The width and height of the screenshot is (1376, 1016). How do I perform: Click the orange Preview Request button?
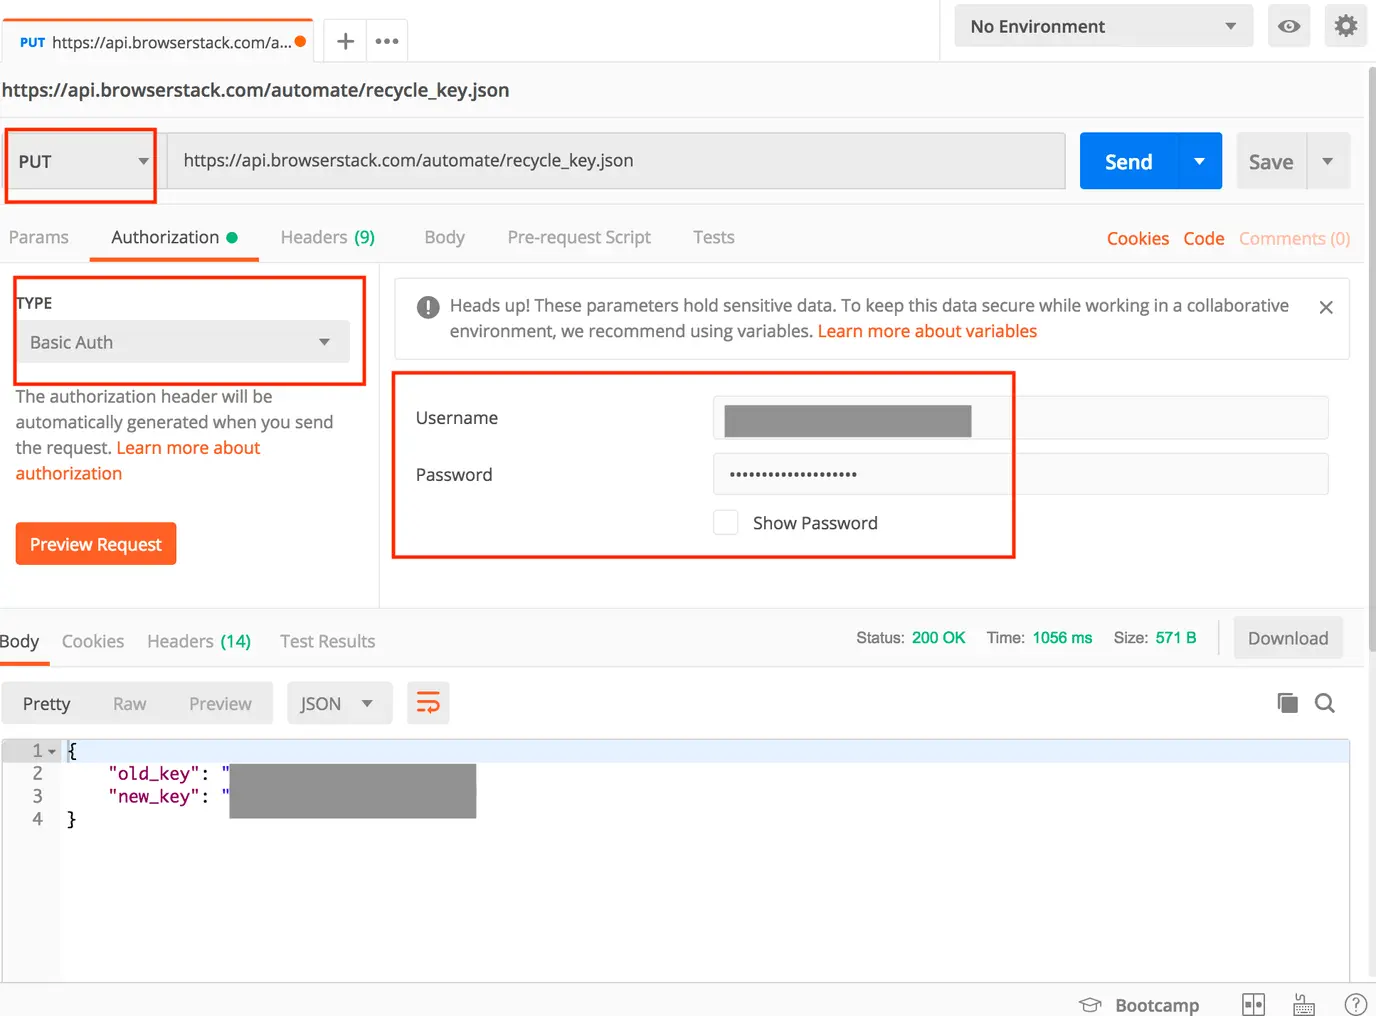pos(96,544)
